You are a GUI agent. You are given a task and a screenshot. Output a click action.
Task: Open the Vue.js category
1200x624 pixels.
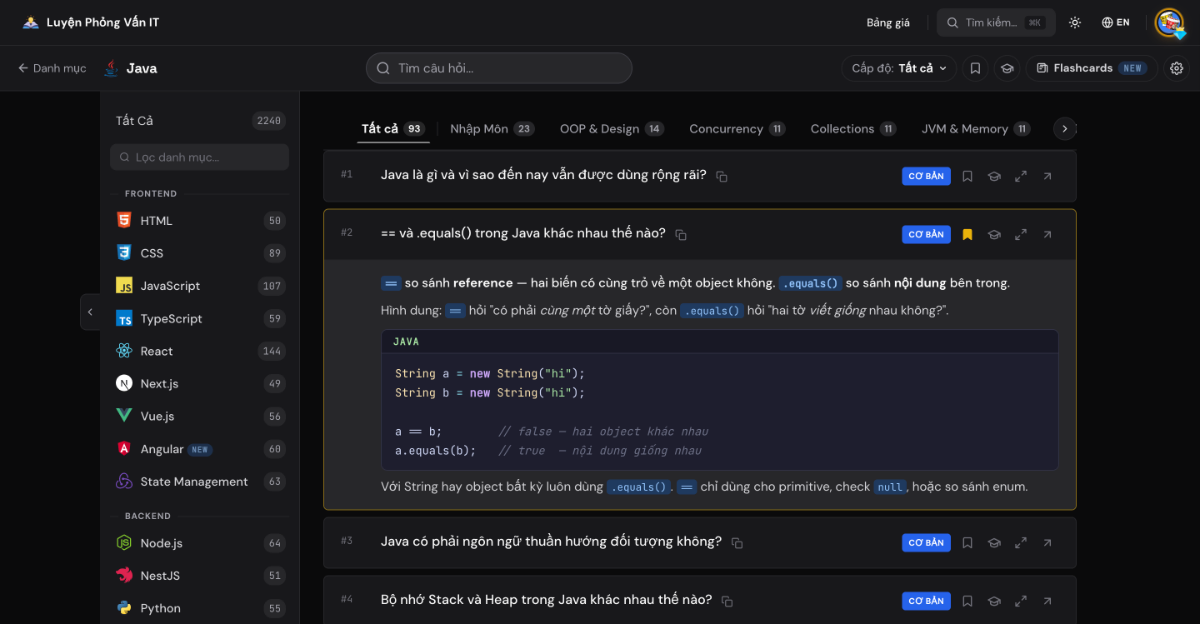(x=199, y=416)
